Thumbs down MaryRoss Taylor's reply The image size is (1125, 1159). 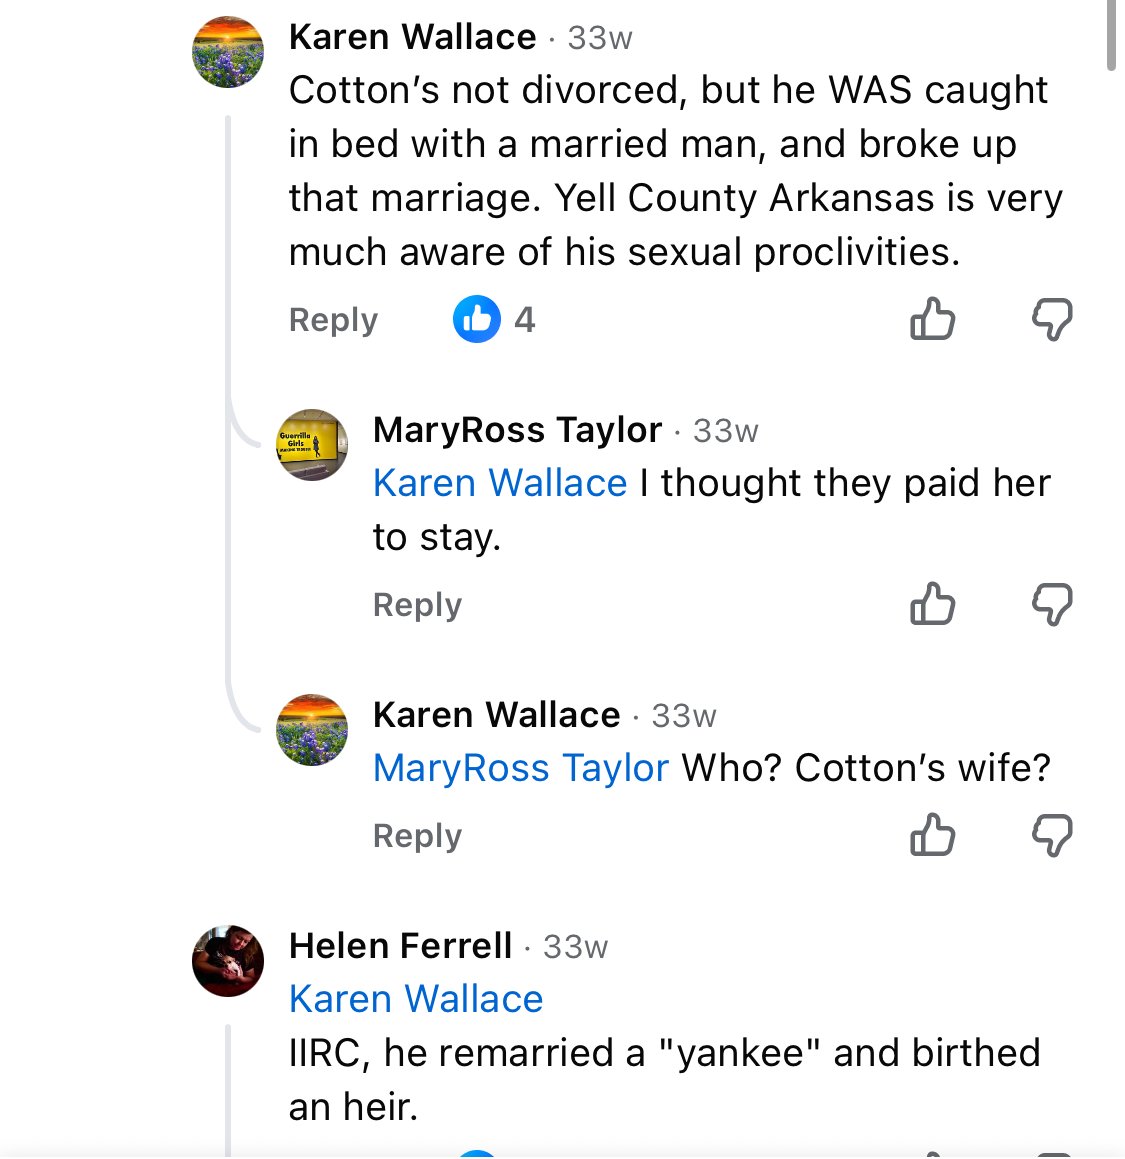[x=1051, y=604]
